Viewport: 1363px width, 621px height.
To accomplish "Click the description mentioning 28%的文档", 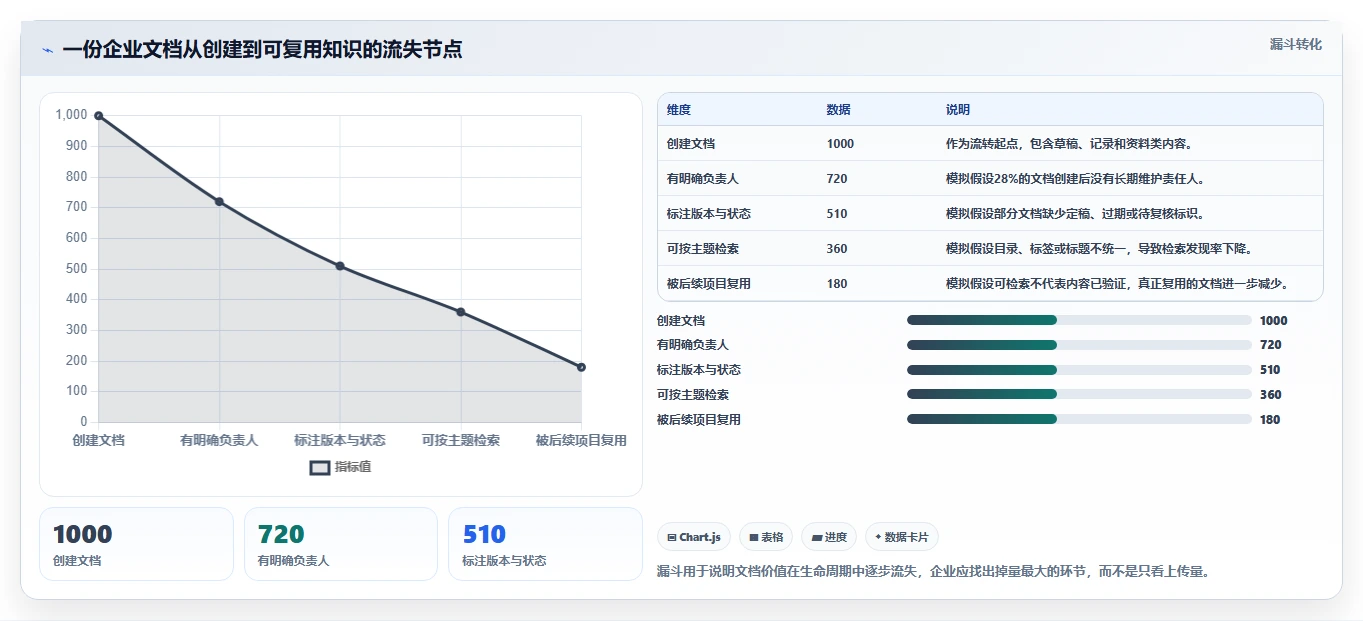I will (1075, 179).
